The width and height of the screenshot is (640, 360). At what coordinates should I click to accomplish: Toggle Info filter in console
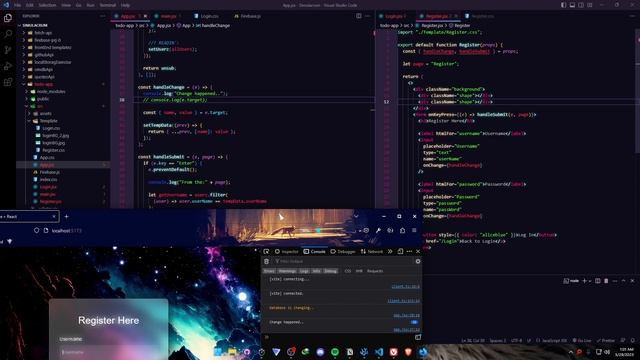click(317, 271)
